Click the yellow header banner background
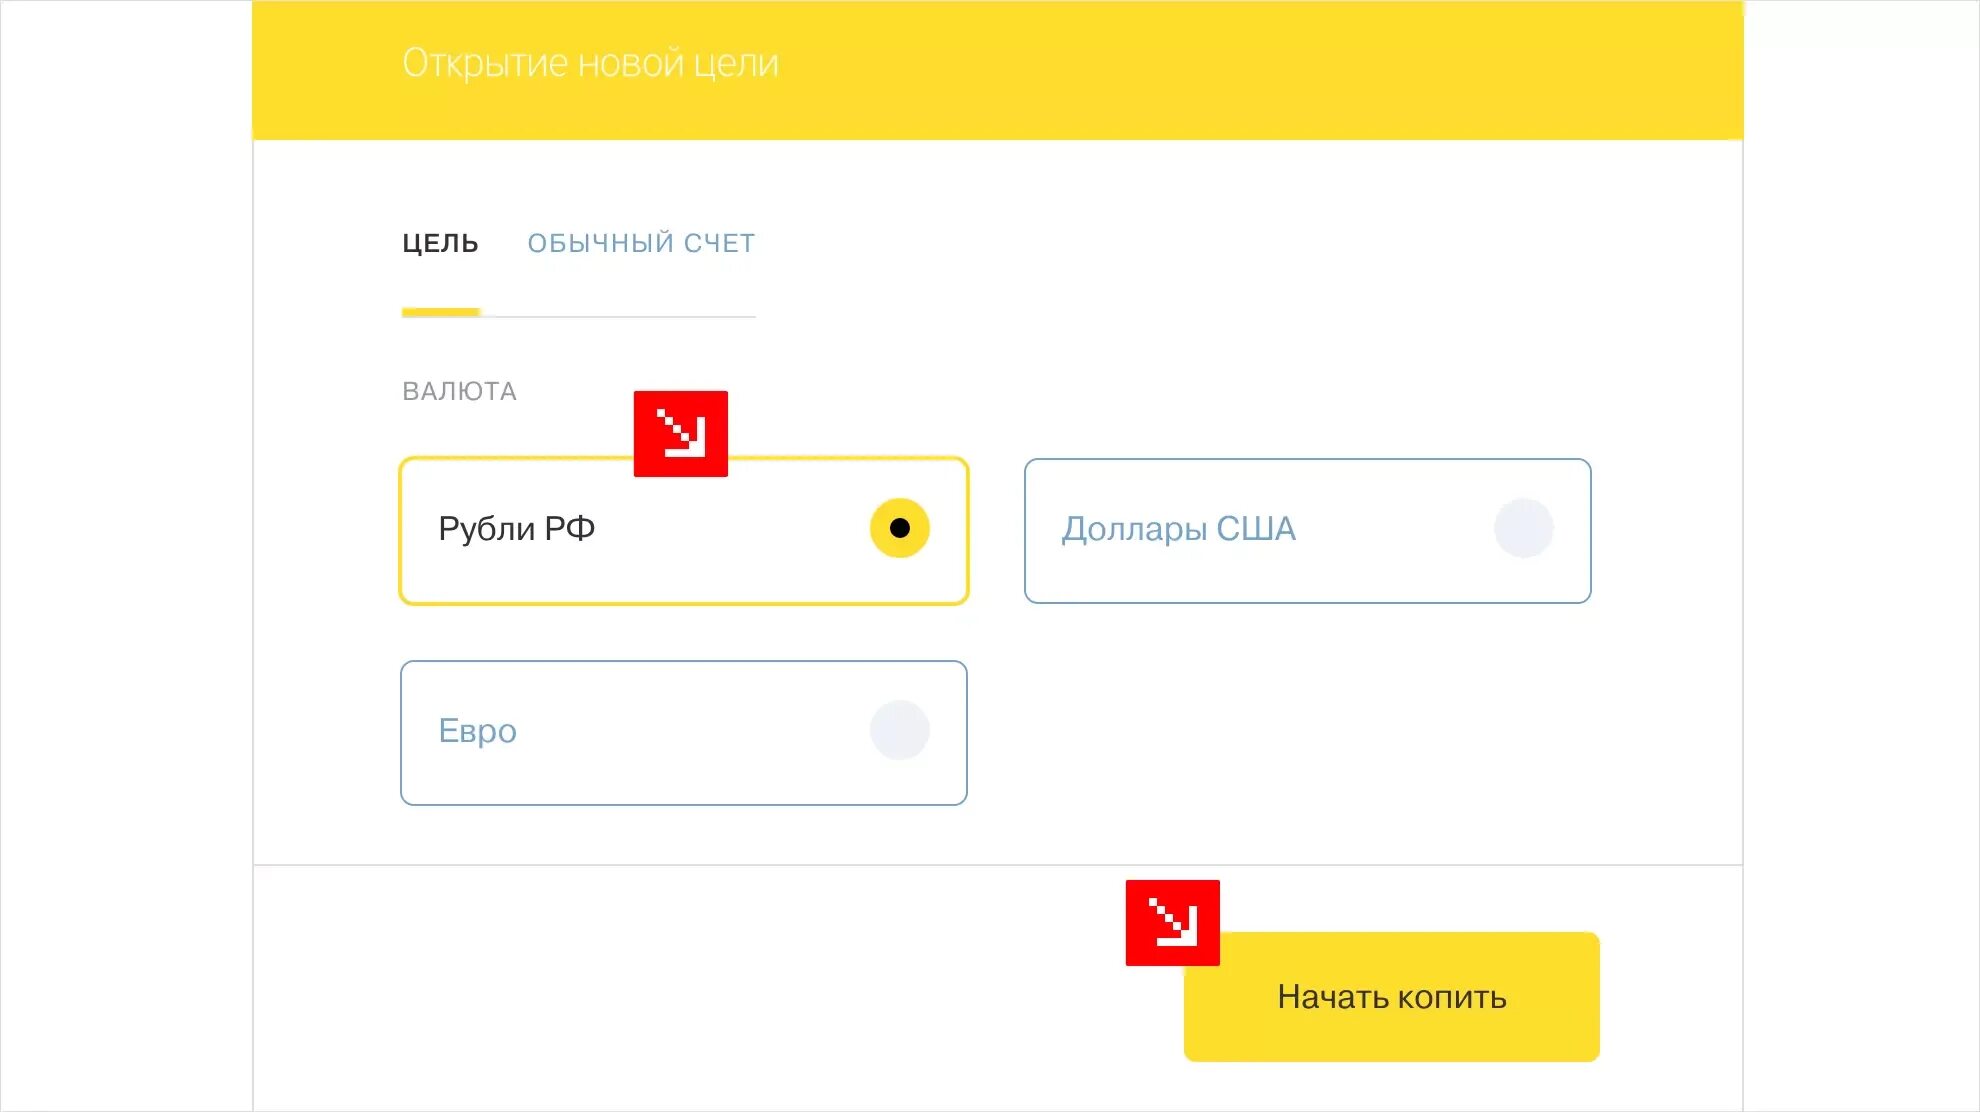The height and width of the screenshot is (1112, 1980). pos(1200,70)
